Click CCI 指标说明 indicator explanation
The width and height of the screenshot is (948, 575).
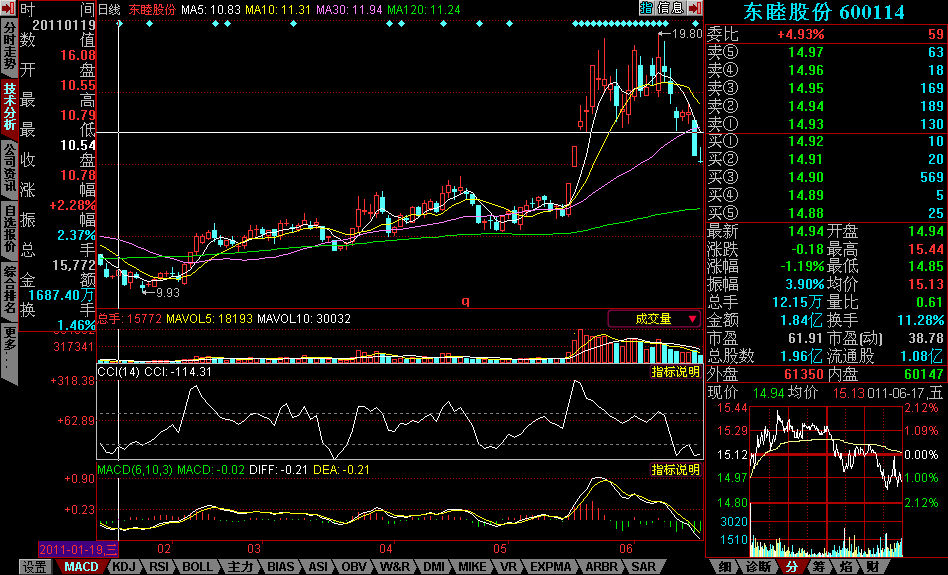tap(675, 371)
